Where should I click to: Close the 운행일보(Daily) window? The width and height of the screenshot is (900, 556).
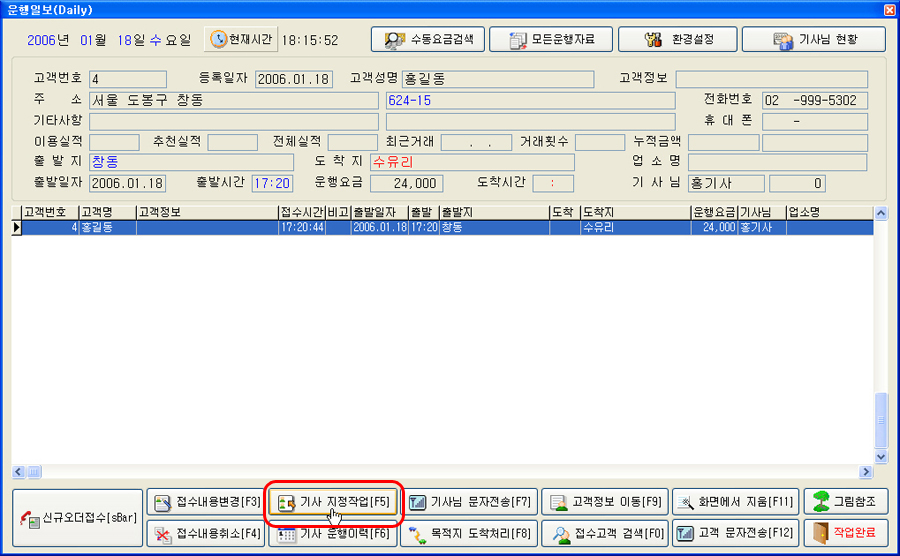click(890, 9)
